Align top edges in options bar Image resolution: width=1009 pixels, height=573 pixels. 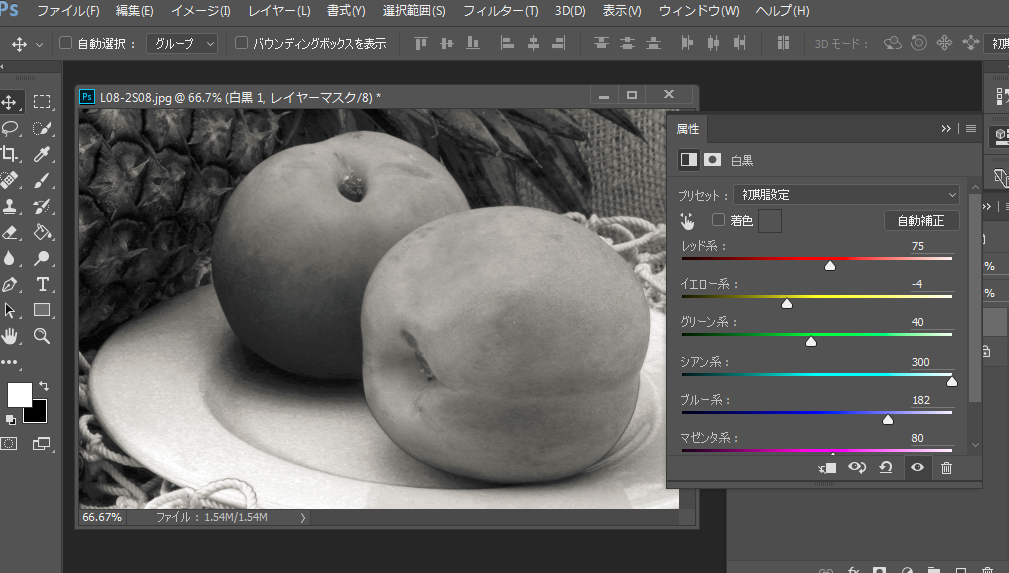pyautogui.click(x=421, y=43)
